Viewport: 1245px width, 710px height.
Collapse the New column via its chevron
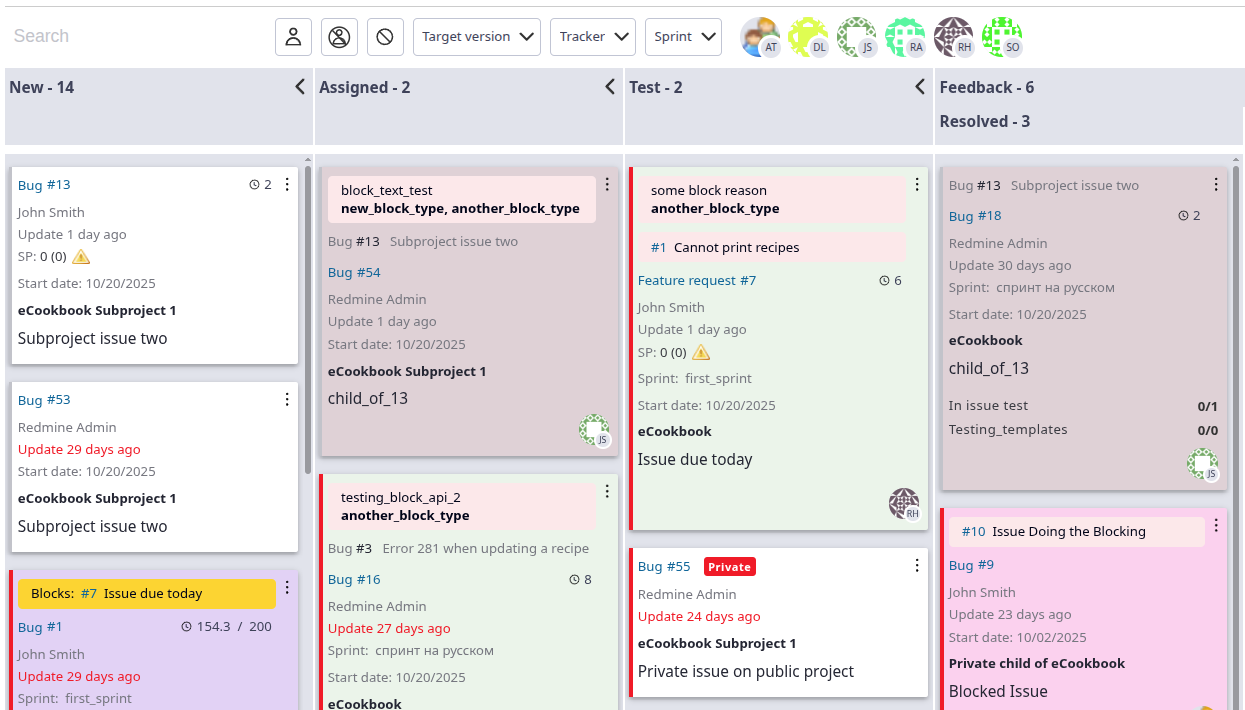click(299, 87)
